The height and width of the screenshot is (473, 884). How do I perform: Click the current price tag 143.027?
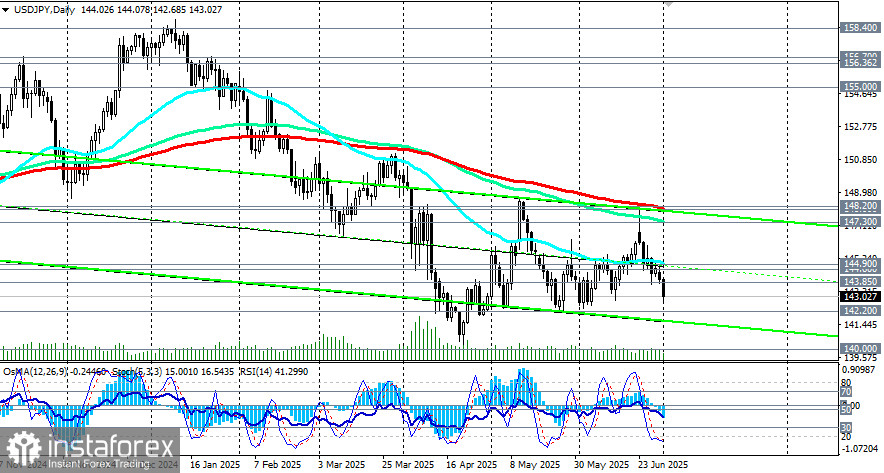click(x=859, y=296)
